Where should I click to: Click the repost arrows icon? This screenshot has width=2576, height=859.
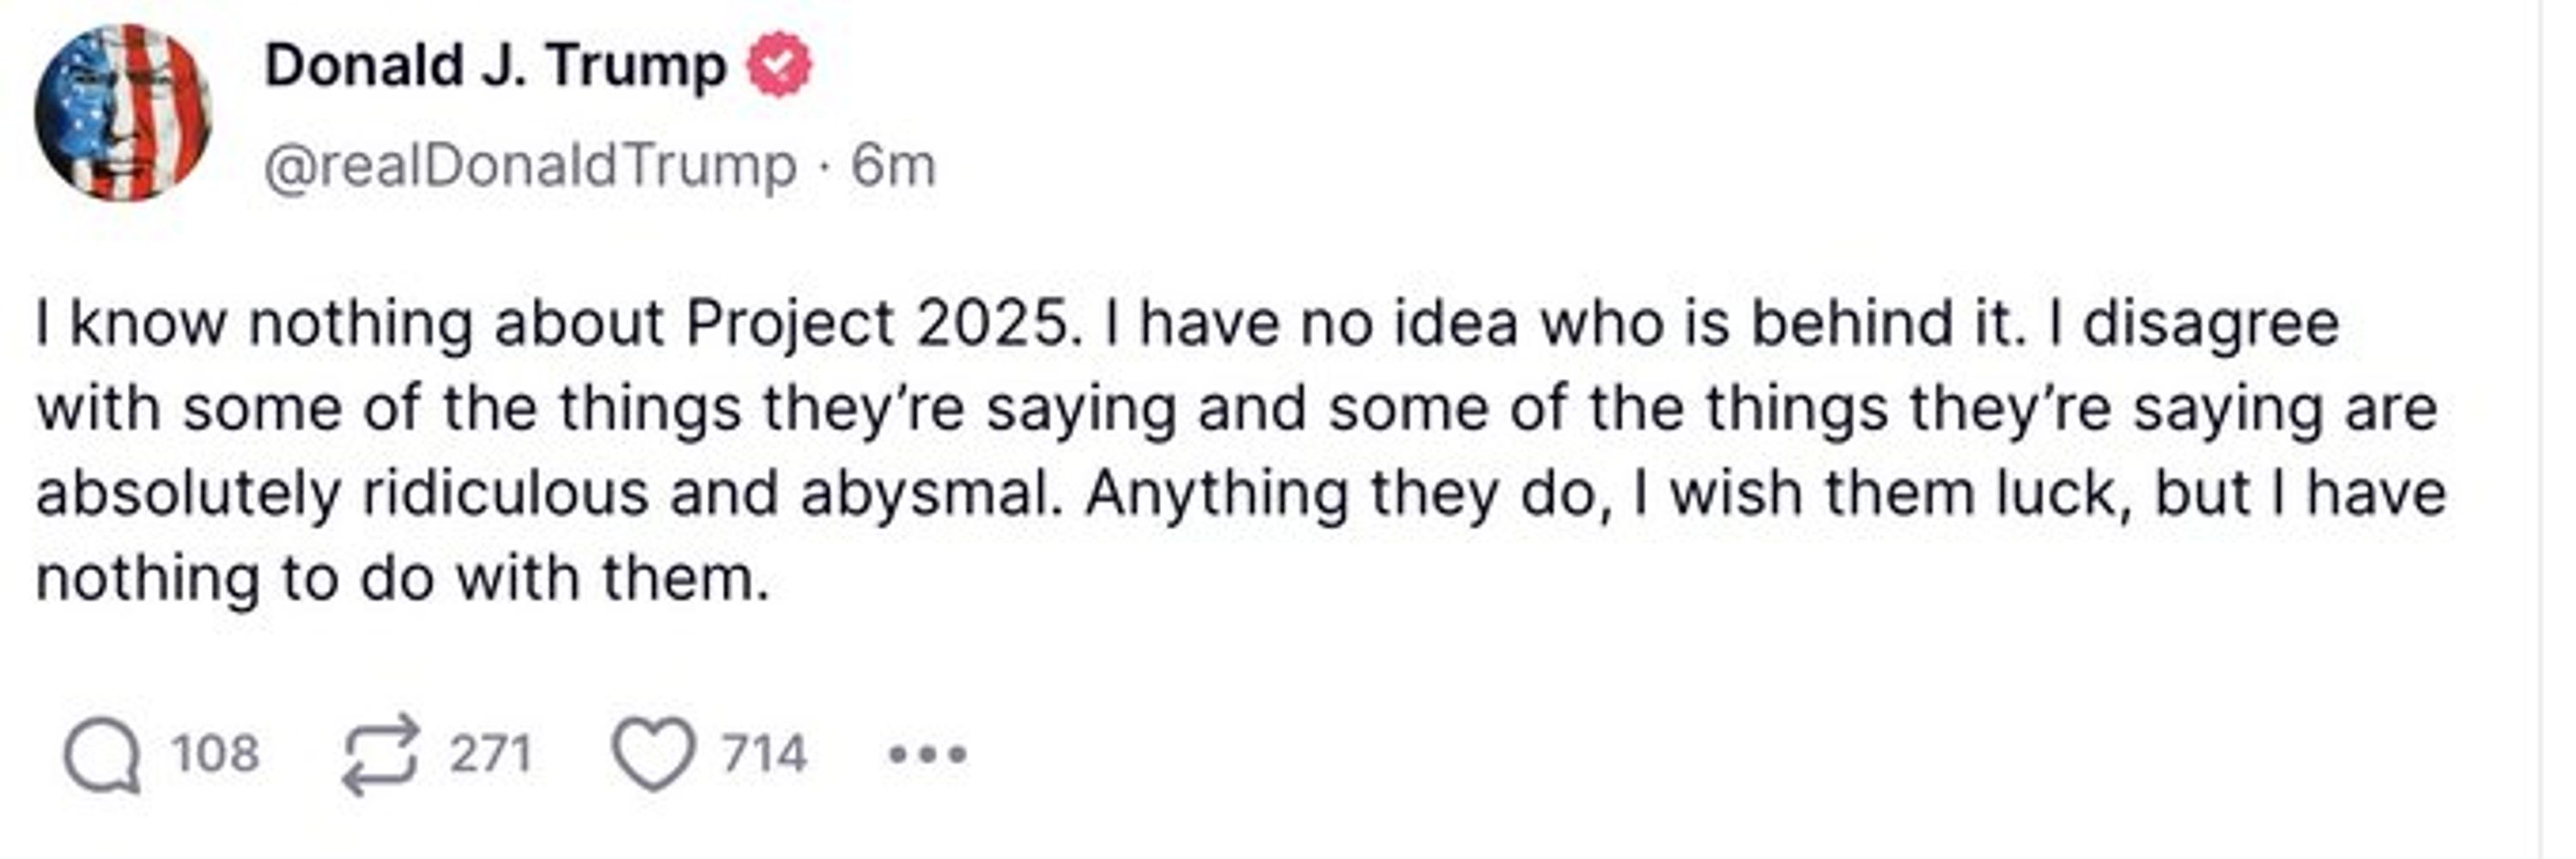tap(380, 755)
